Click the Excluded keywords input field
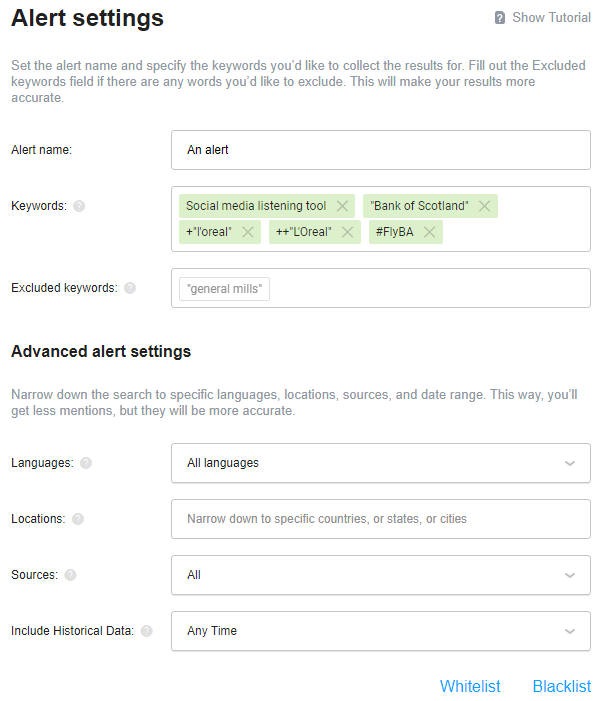The height and width of the screenshot is (701, 598). point(381,288)
